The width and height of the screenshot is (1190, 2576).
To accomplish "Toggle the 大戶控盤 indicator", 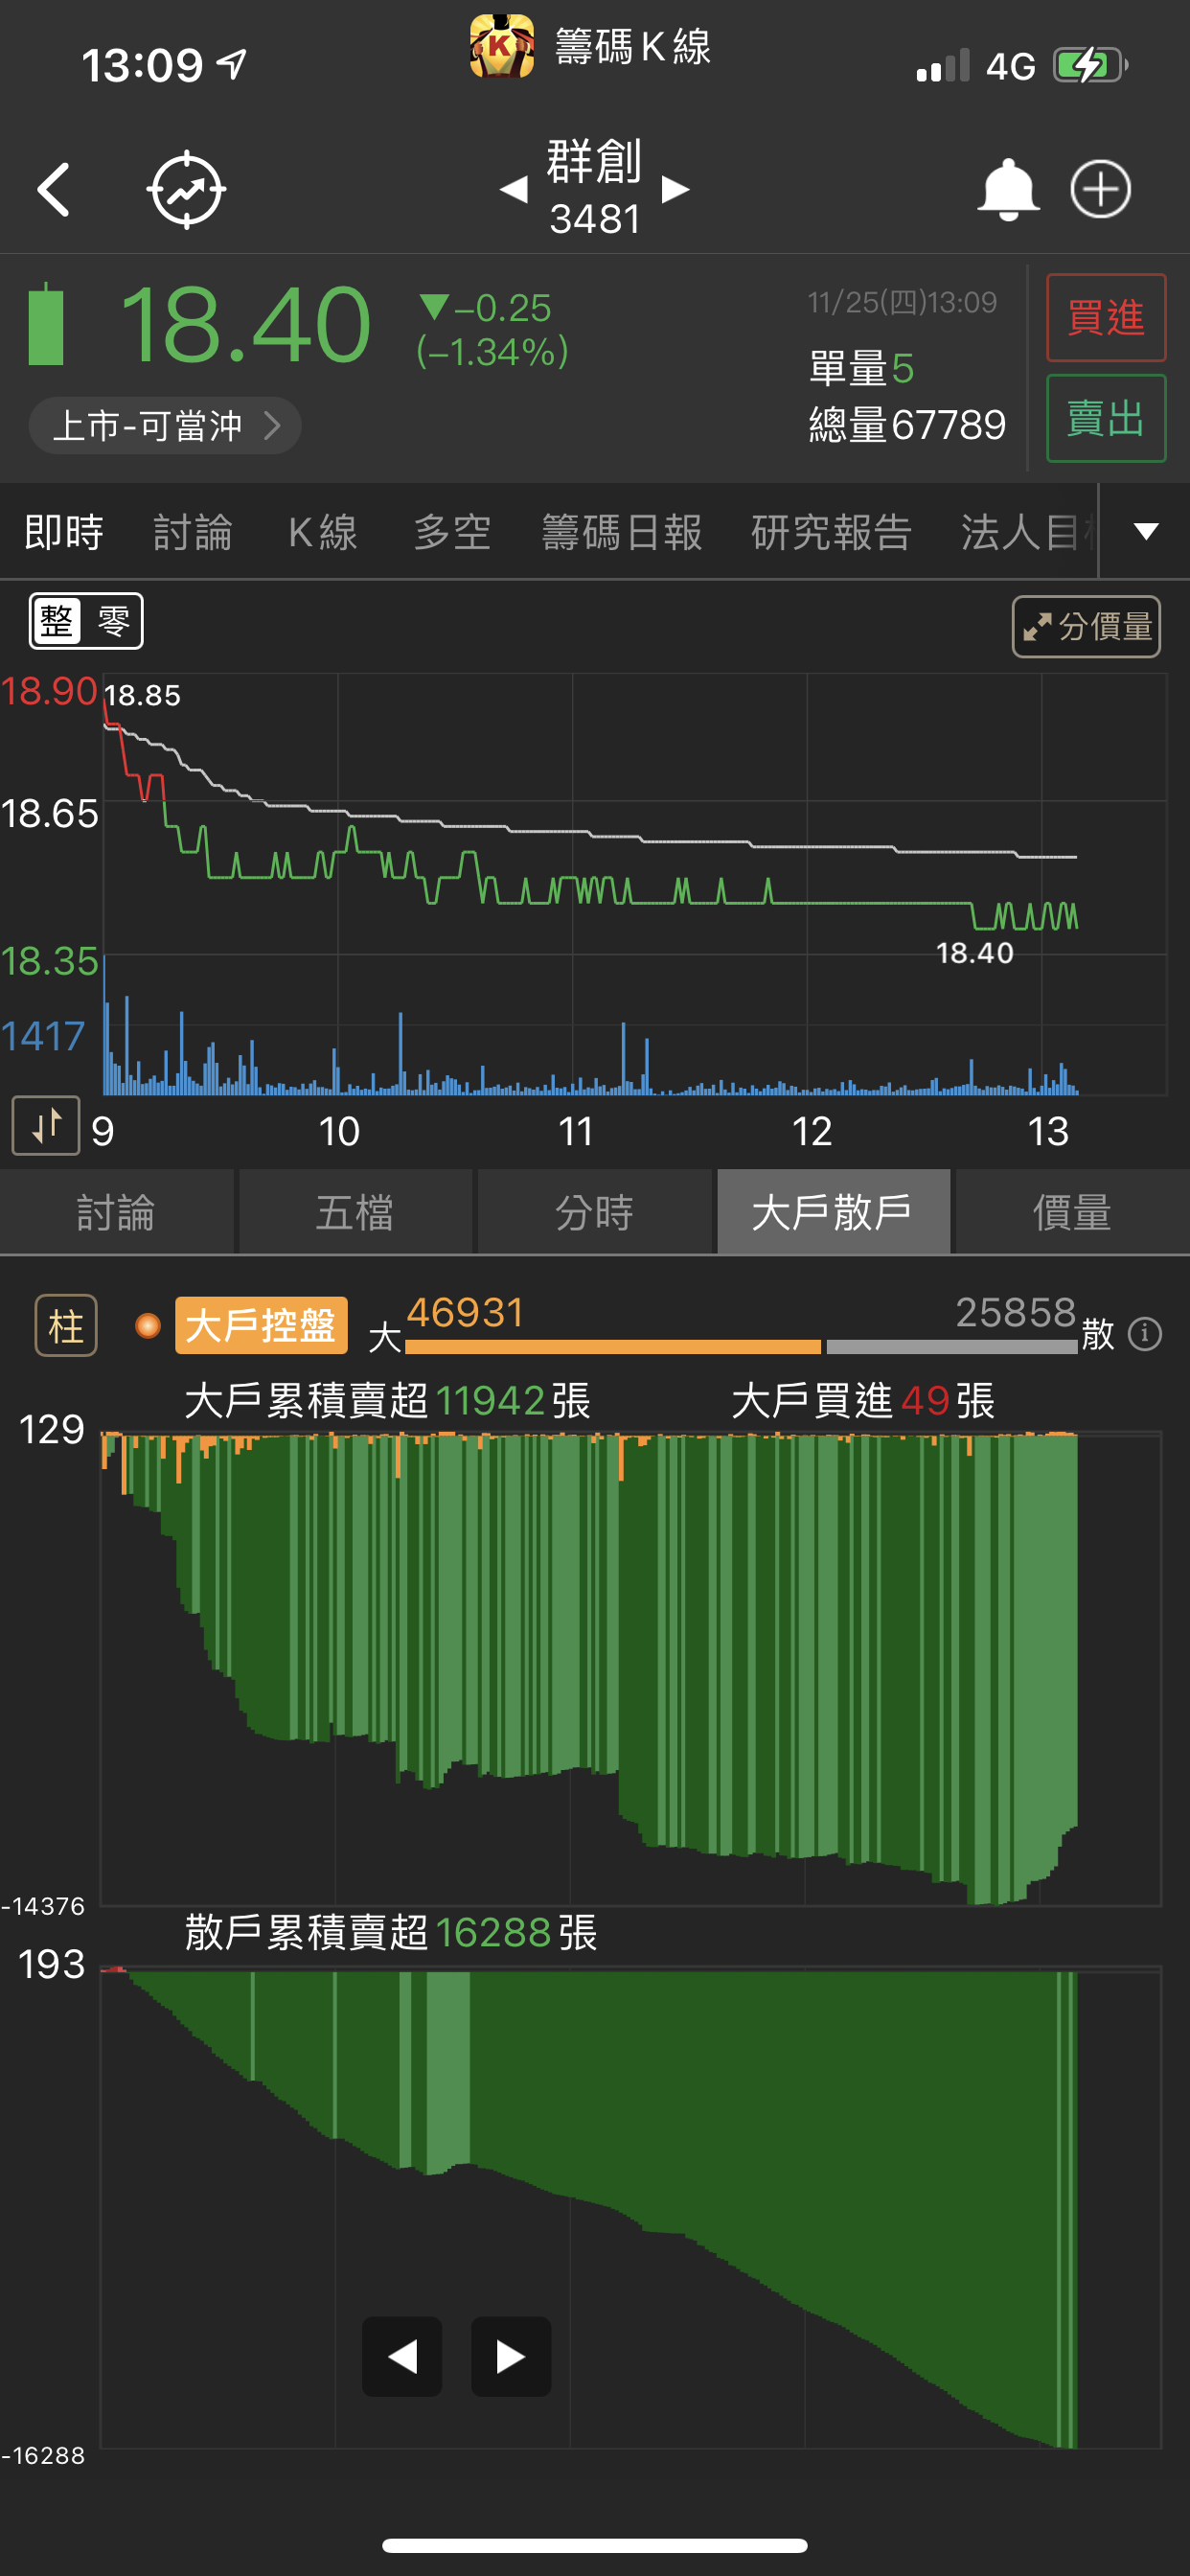I will tap(260, 1326).
